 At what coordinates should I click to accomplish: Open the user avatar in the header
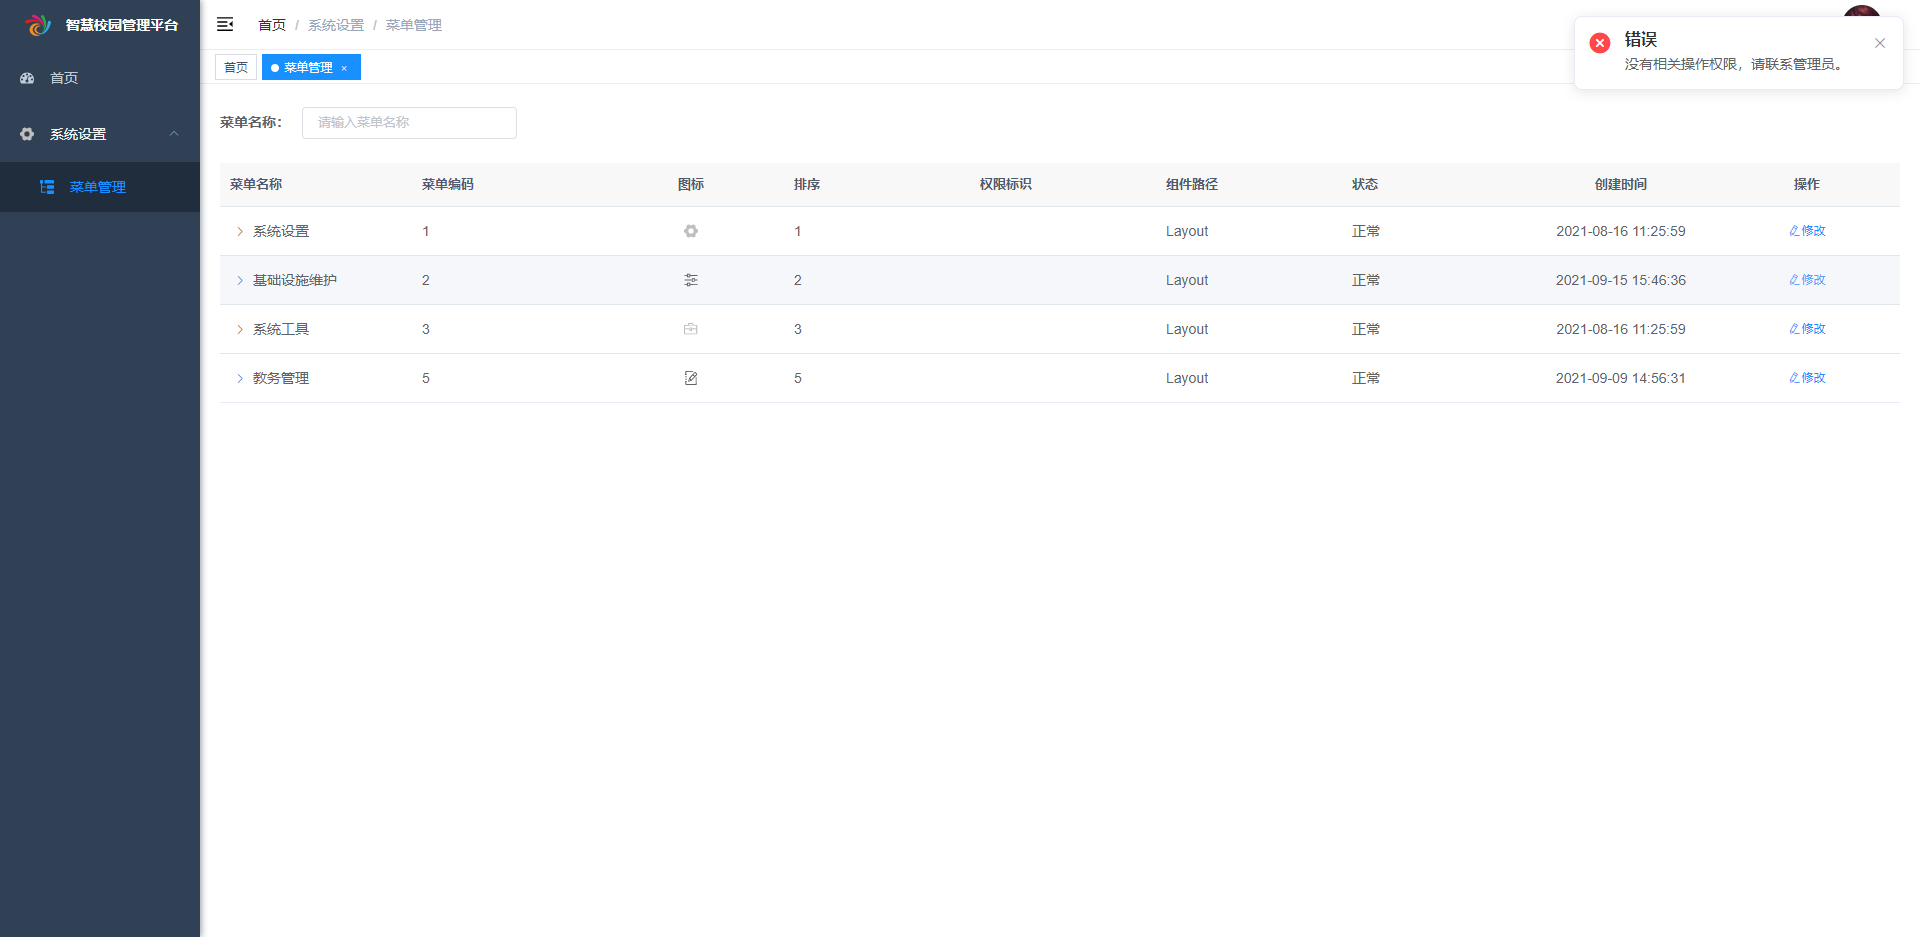[1861, 12]
